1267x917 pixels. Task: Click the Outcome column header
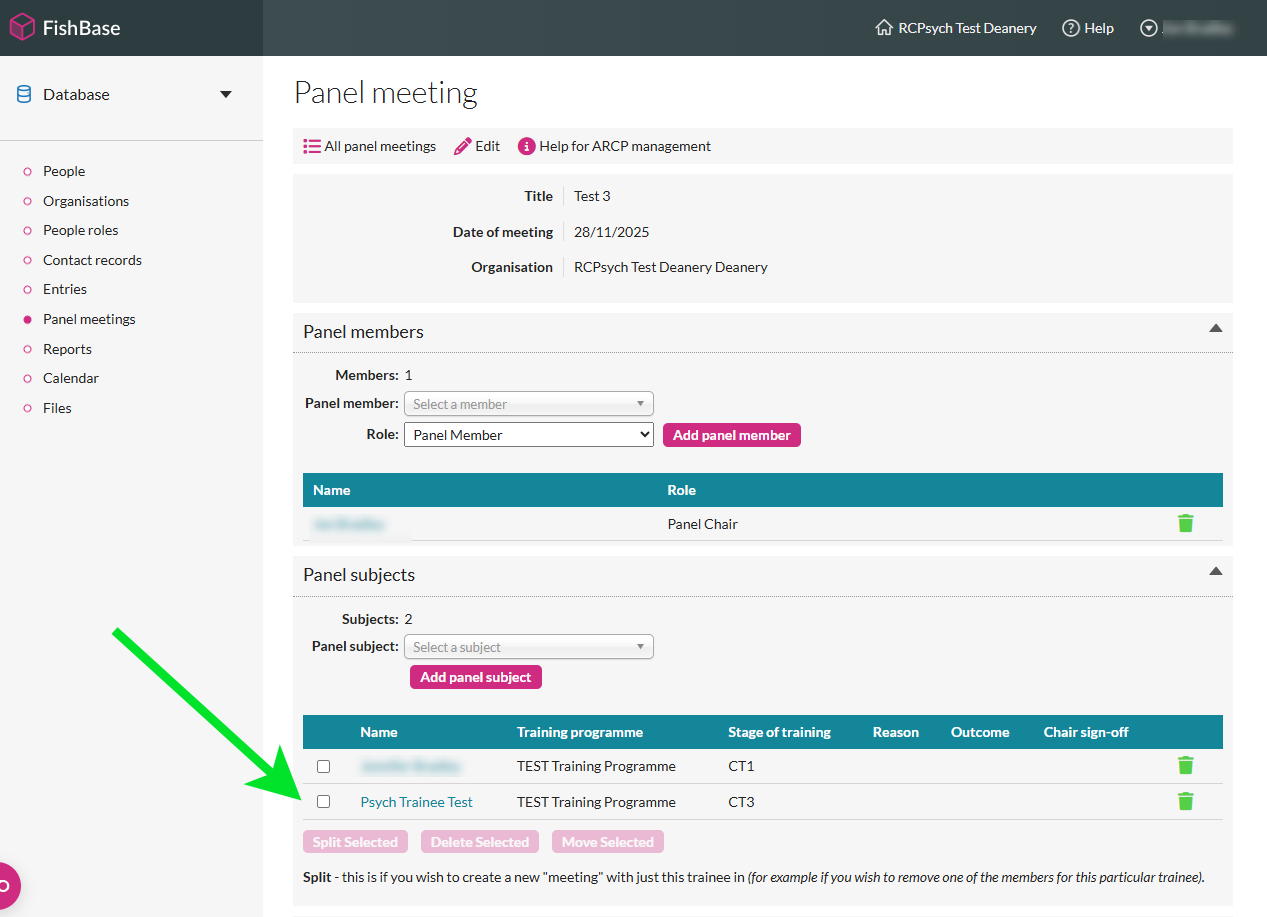[x=980, y=732]
